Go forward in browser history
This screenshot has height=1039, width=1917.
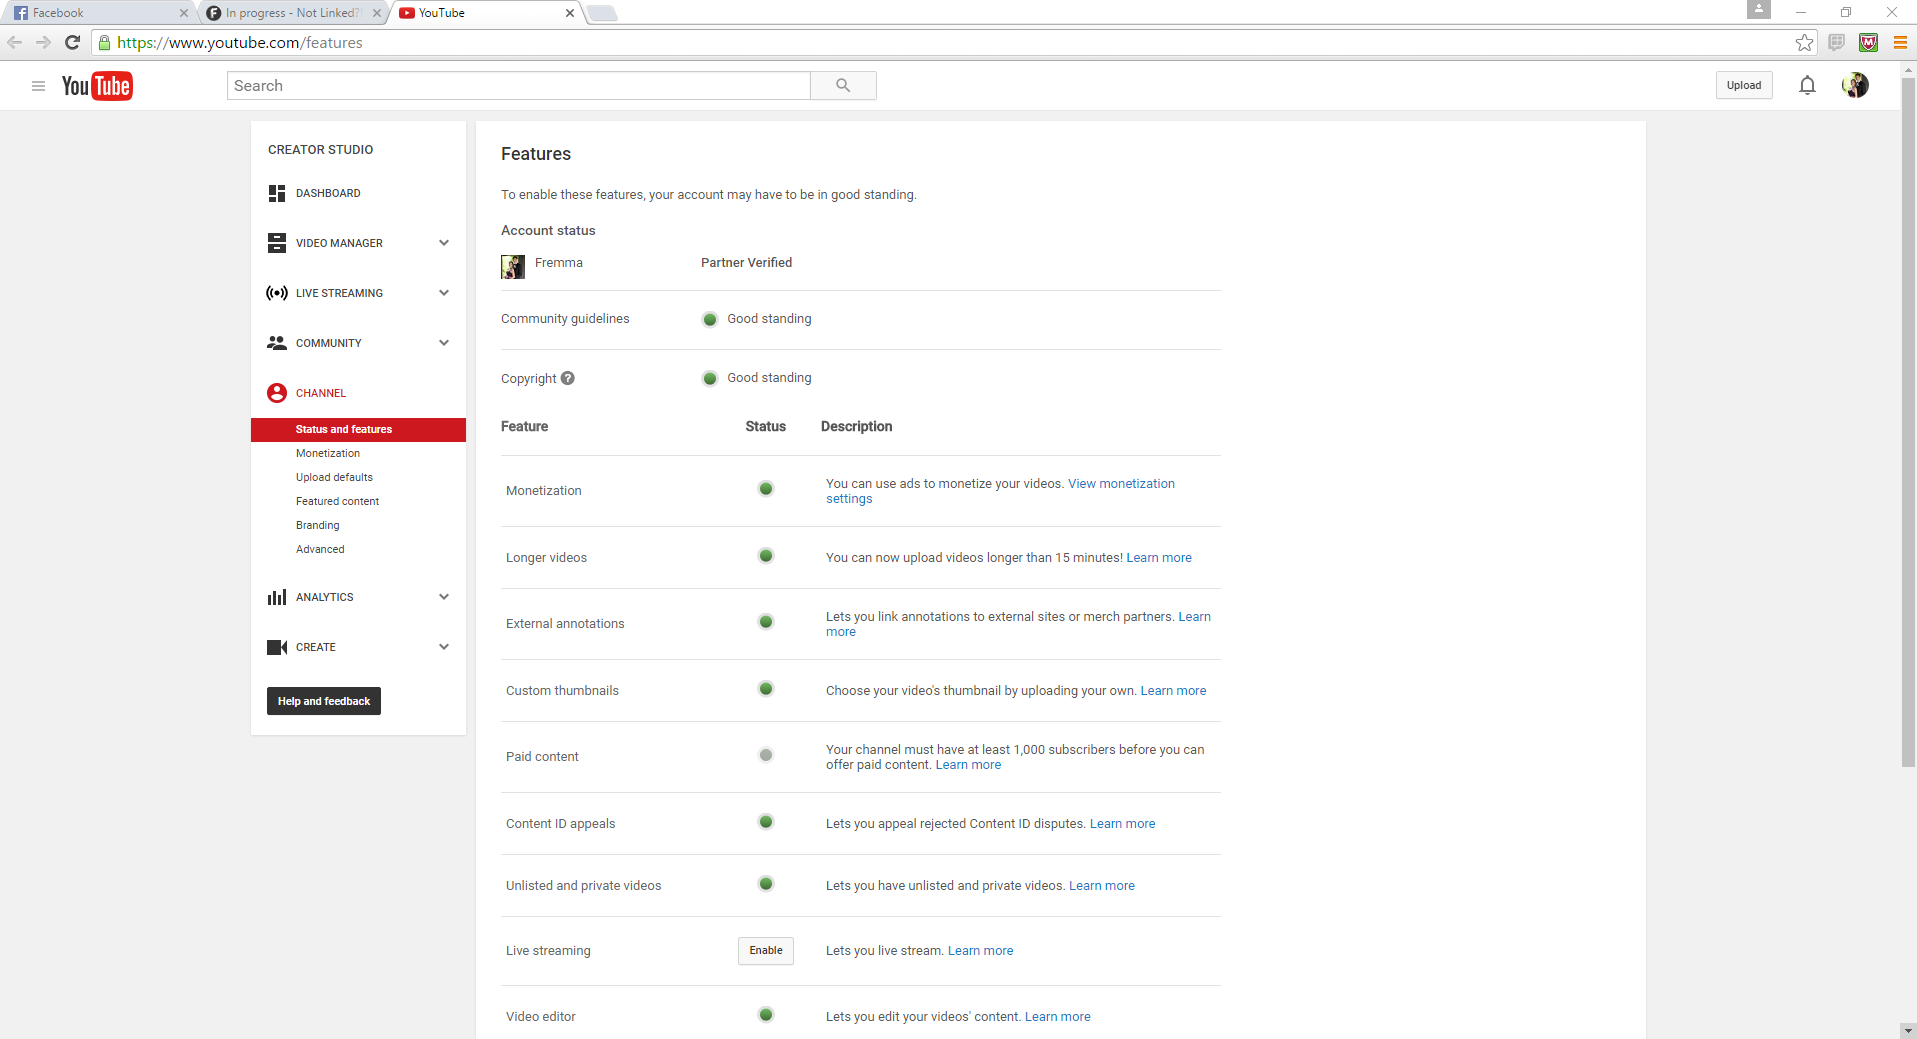43,42
